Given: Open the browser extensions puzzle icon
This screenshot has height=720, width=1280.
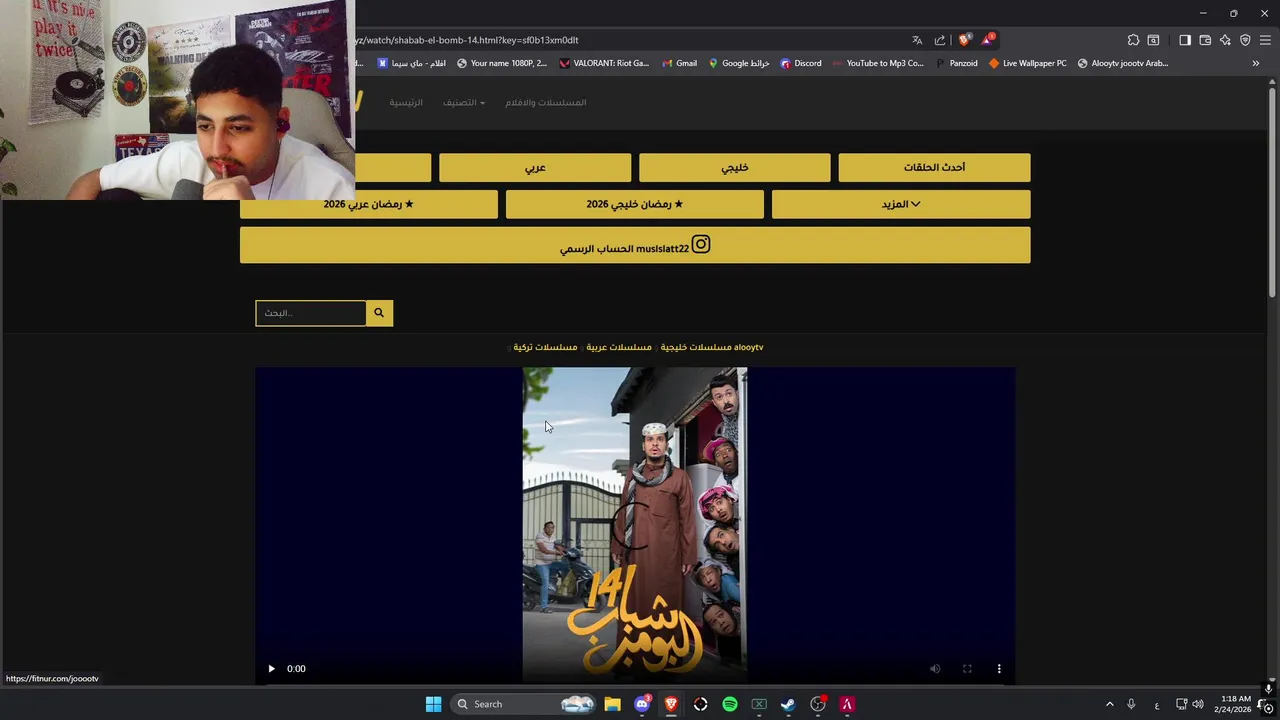Looking at the screenshot, I should 1133,40.
